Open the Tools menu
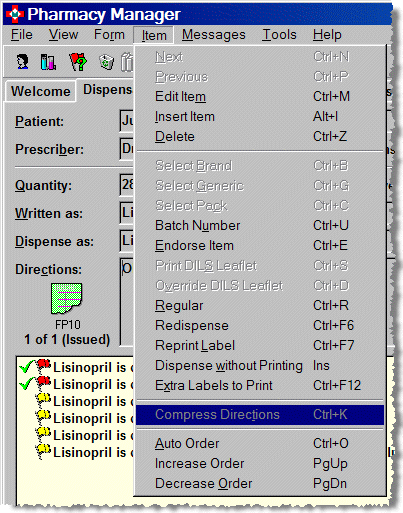This screenshot has width=403, height=513. 279,35
